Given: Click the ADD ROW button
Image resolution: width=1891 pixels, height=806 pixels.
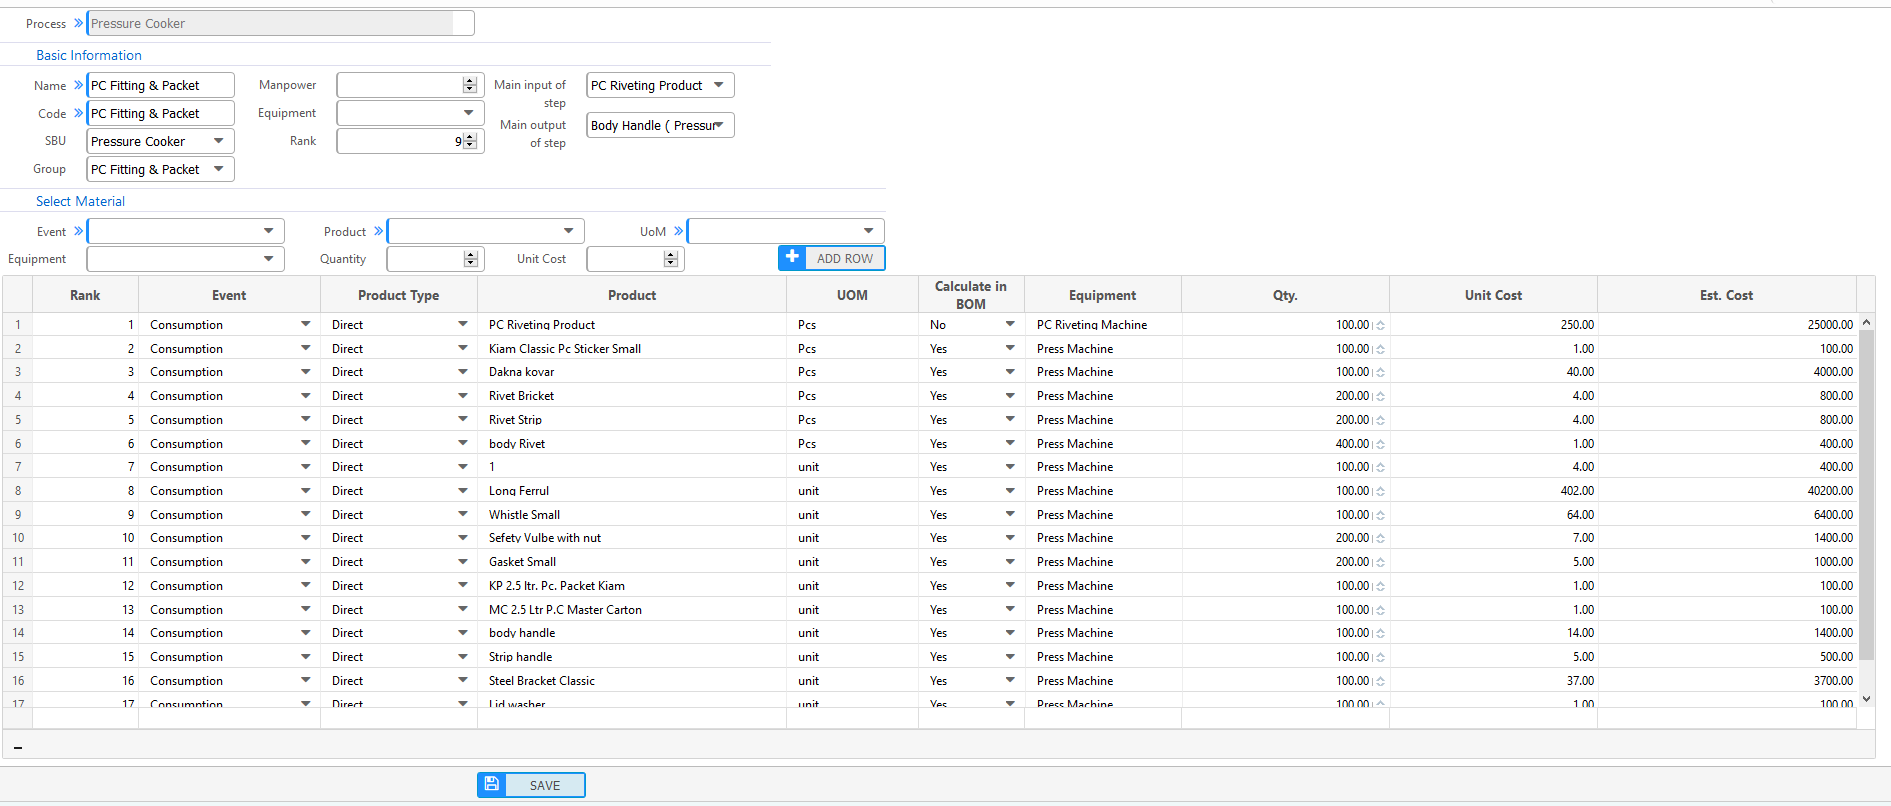Looking at the screenshot, I should (832, 258).
